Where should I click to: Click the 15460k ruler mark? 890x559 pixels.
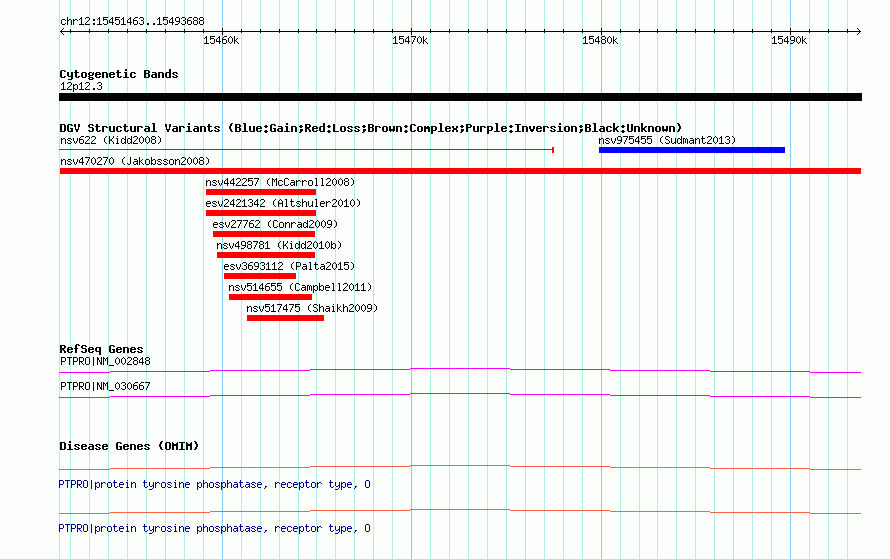(x=221, y=40)
